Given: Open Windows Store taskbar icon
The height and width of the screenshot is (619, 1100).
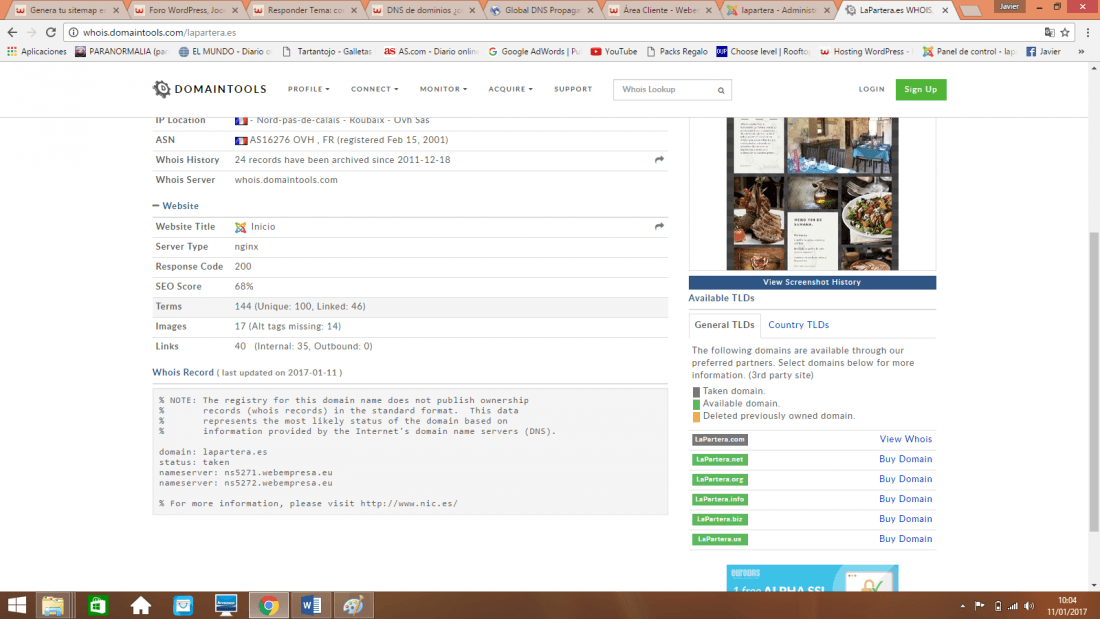Looking at the screenshot, I should [98, 605].
